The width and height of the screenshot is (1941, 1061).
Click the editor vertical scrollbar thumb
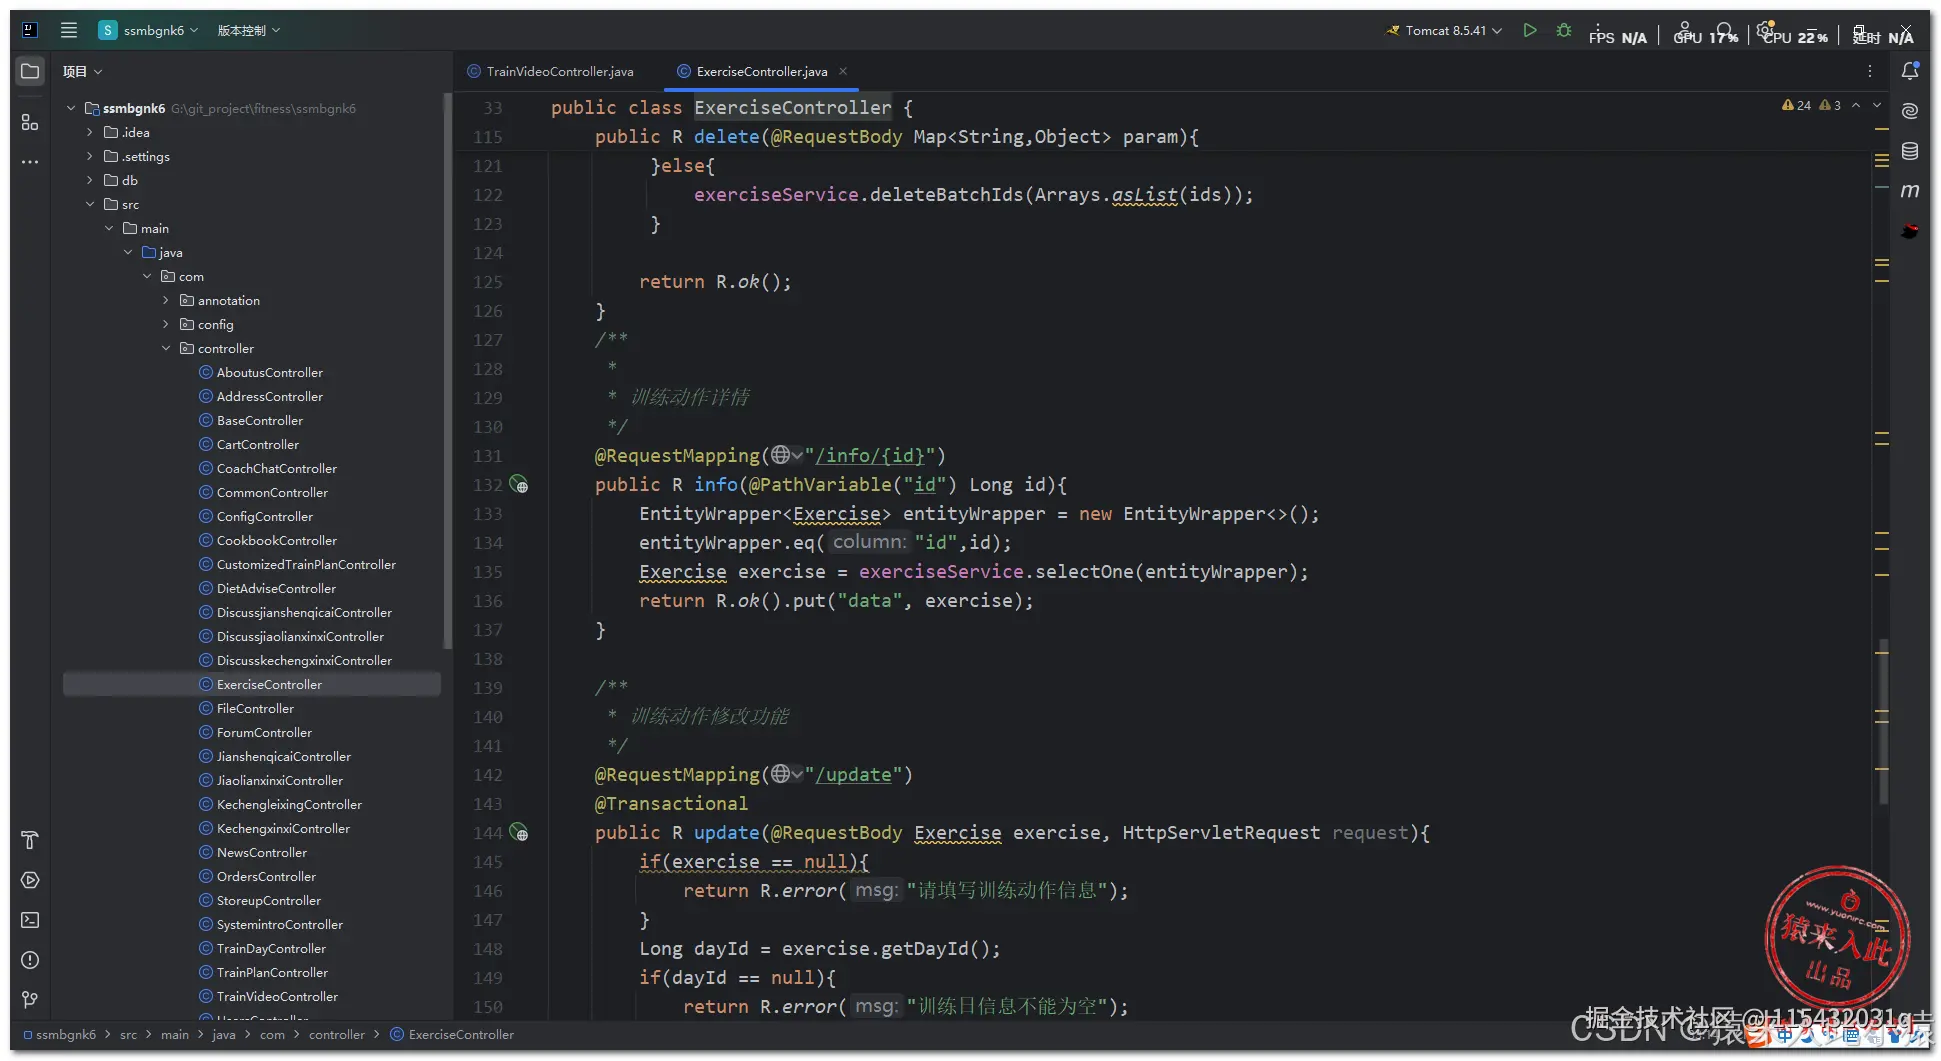(1883, 720)
